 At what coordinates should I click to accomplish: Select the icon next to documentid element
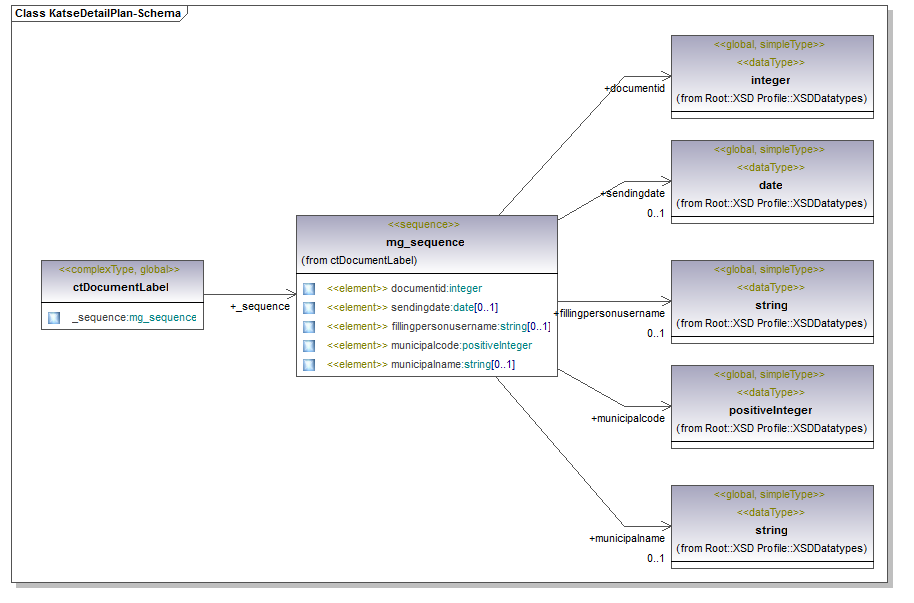(x=309, y=289)
